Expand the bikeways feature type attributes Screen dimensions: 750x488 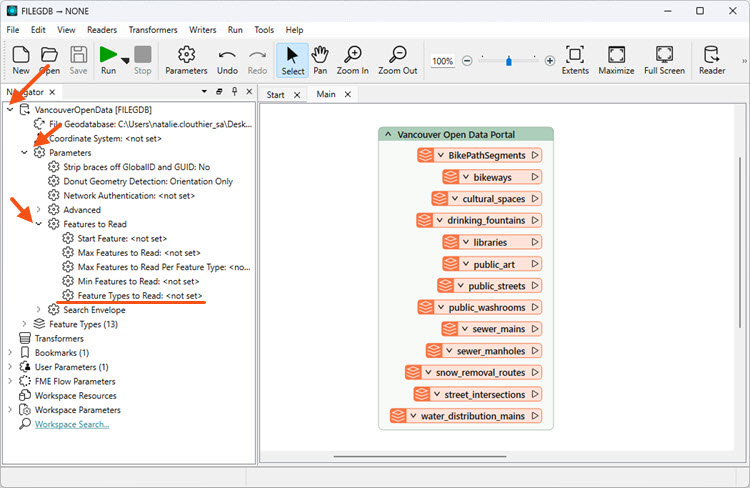pyautogui.click(x=466, y=177)
